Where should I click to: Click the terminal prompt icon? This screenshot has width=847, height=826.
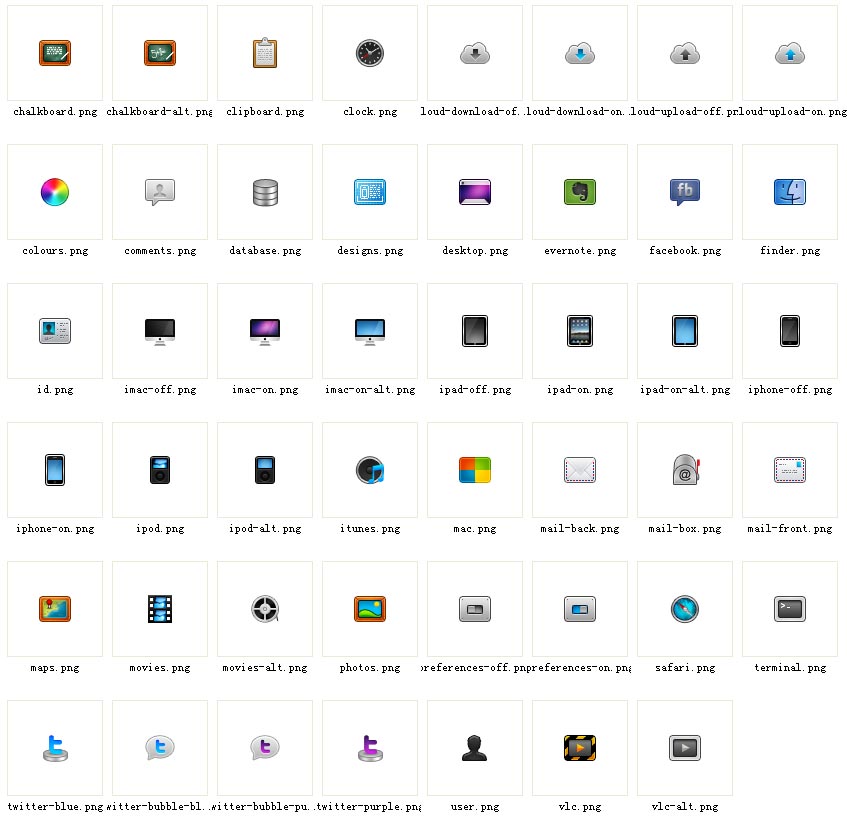[790, 609]
